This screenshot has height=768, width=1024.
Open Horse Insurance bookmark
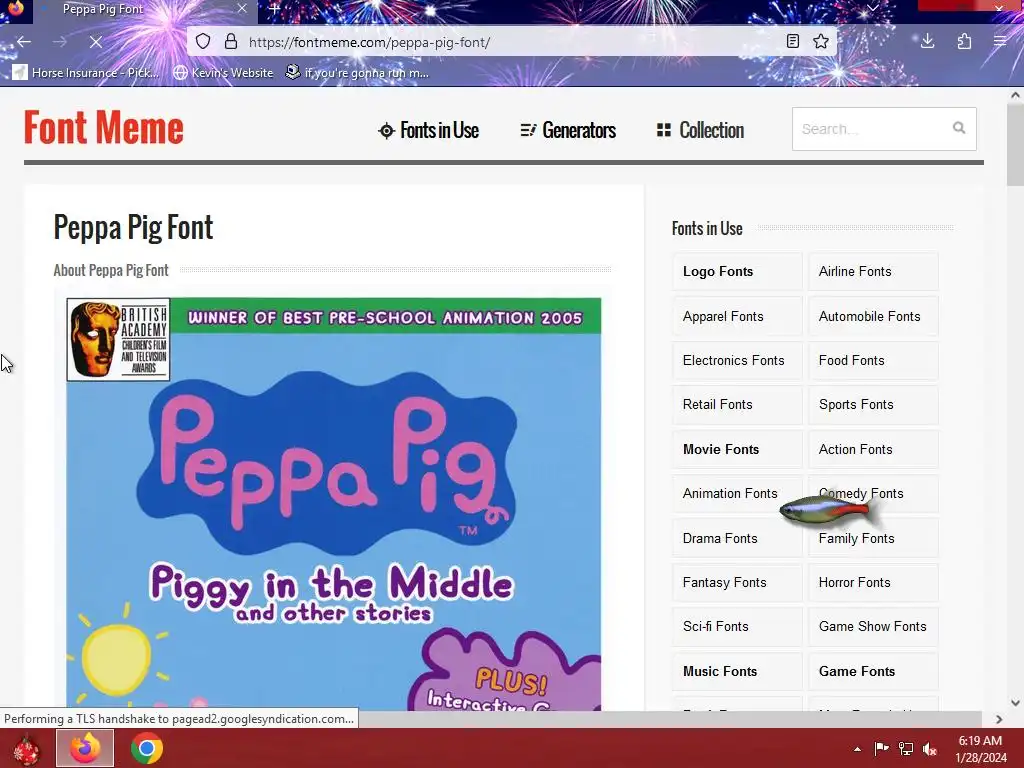86,72
